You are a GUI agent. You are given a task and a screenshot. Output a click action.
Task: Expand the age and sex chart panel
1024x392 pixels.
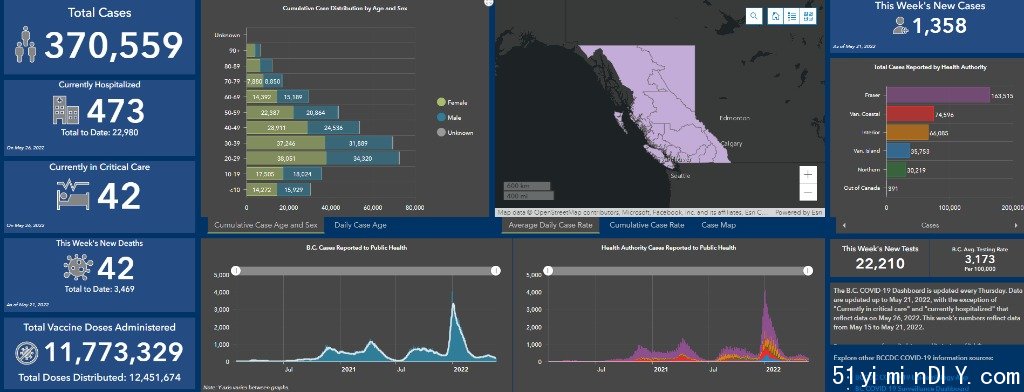click(x=488, y=3)
